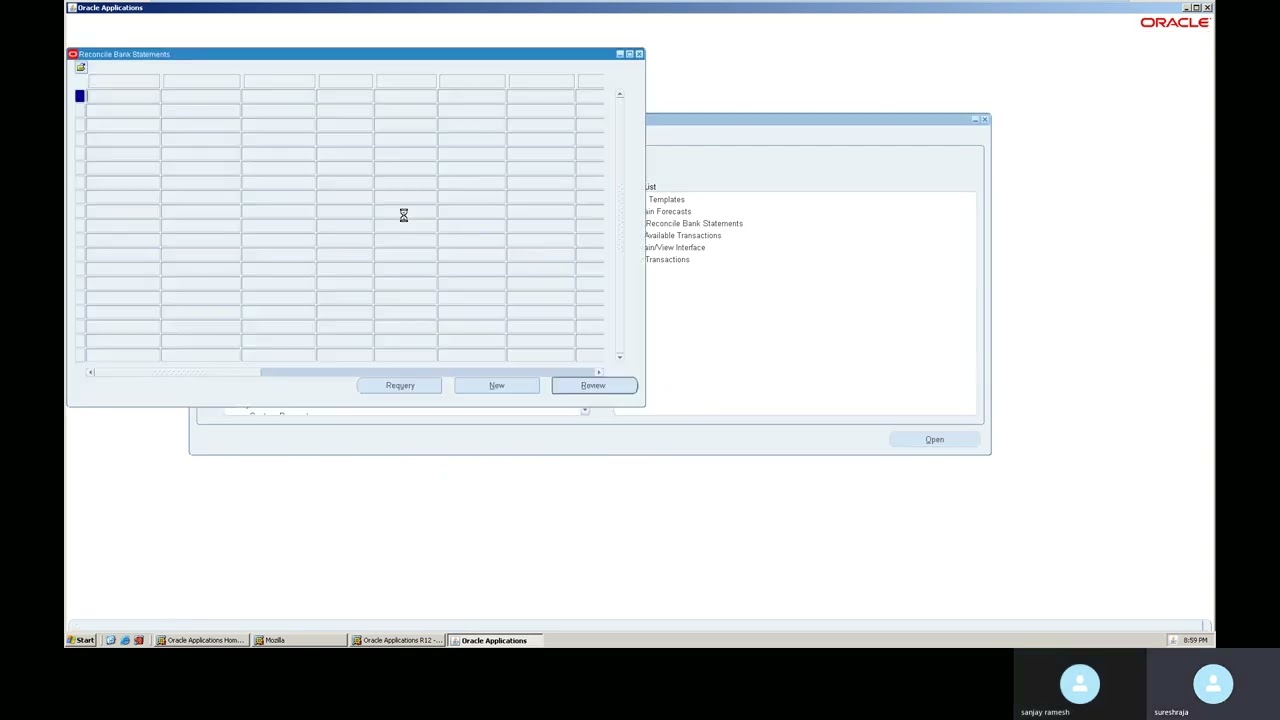Viewport: 1280px width, 720px height.
Task: Click first cell in first grid row
Action: pos(123,96)
